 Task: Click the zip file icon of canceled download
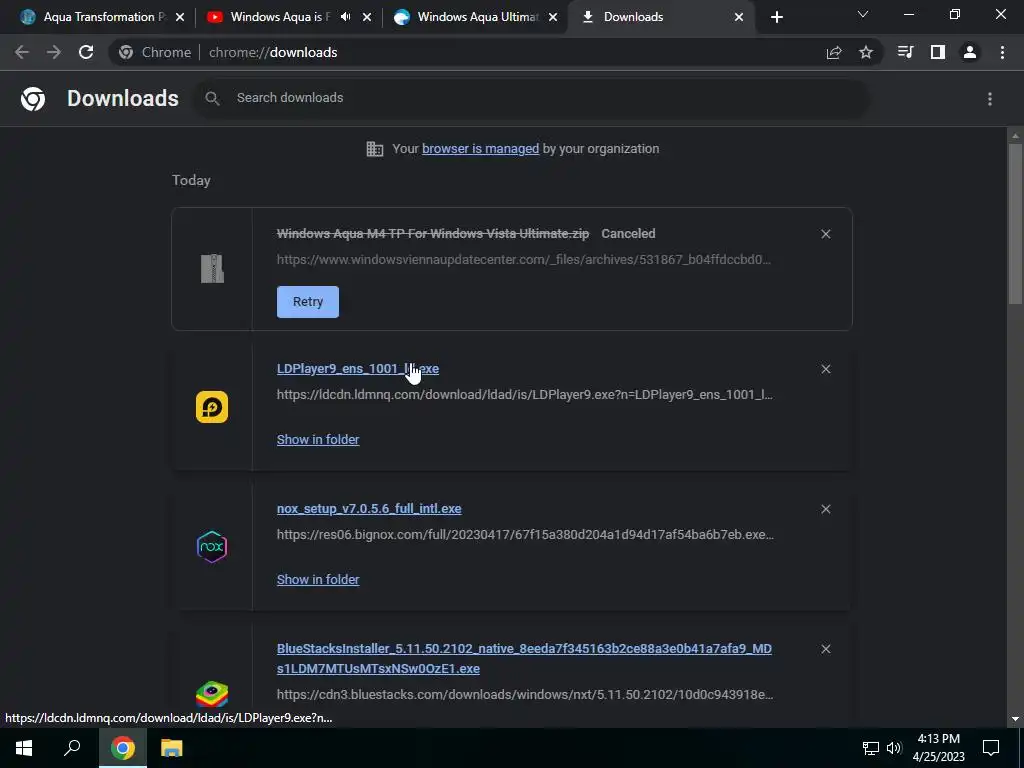(x=212, y=268)
